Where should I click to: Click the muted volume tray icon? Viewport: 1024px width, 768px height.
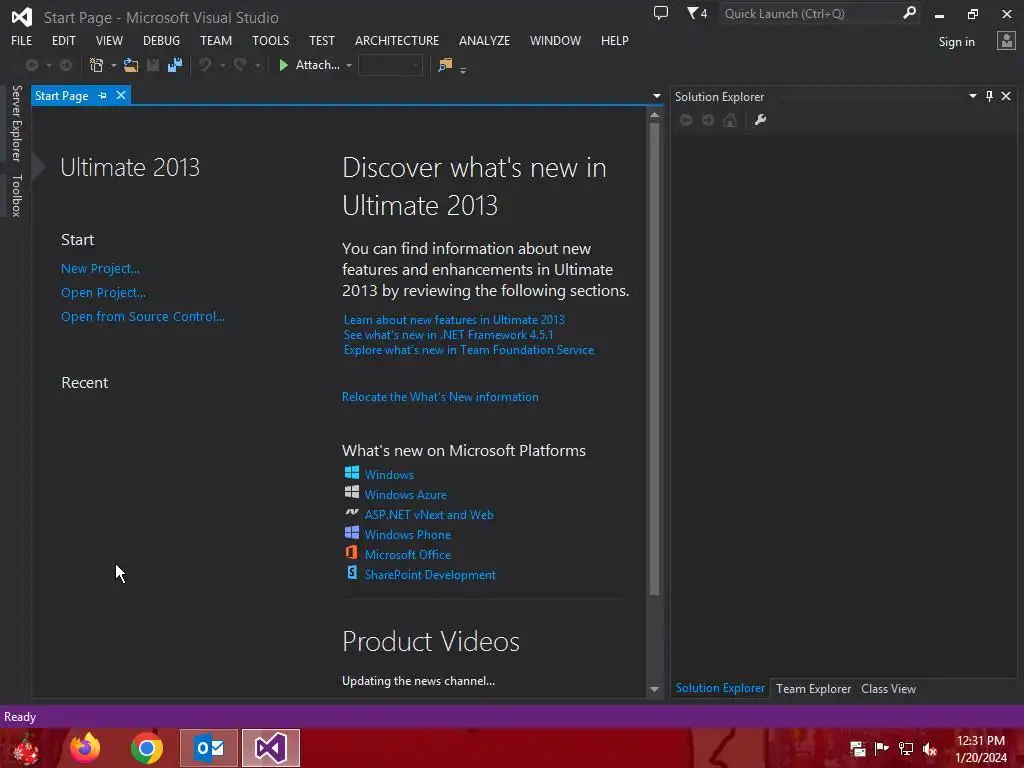click(x=930, y=748)
